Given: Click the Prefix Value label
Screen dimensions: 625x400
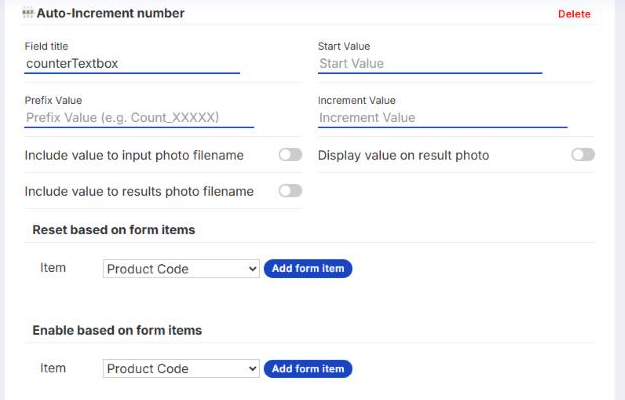Looking at the screenshot, I should click(53, 100).
